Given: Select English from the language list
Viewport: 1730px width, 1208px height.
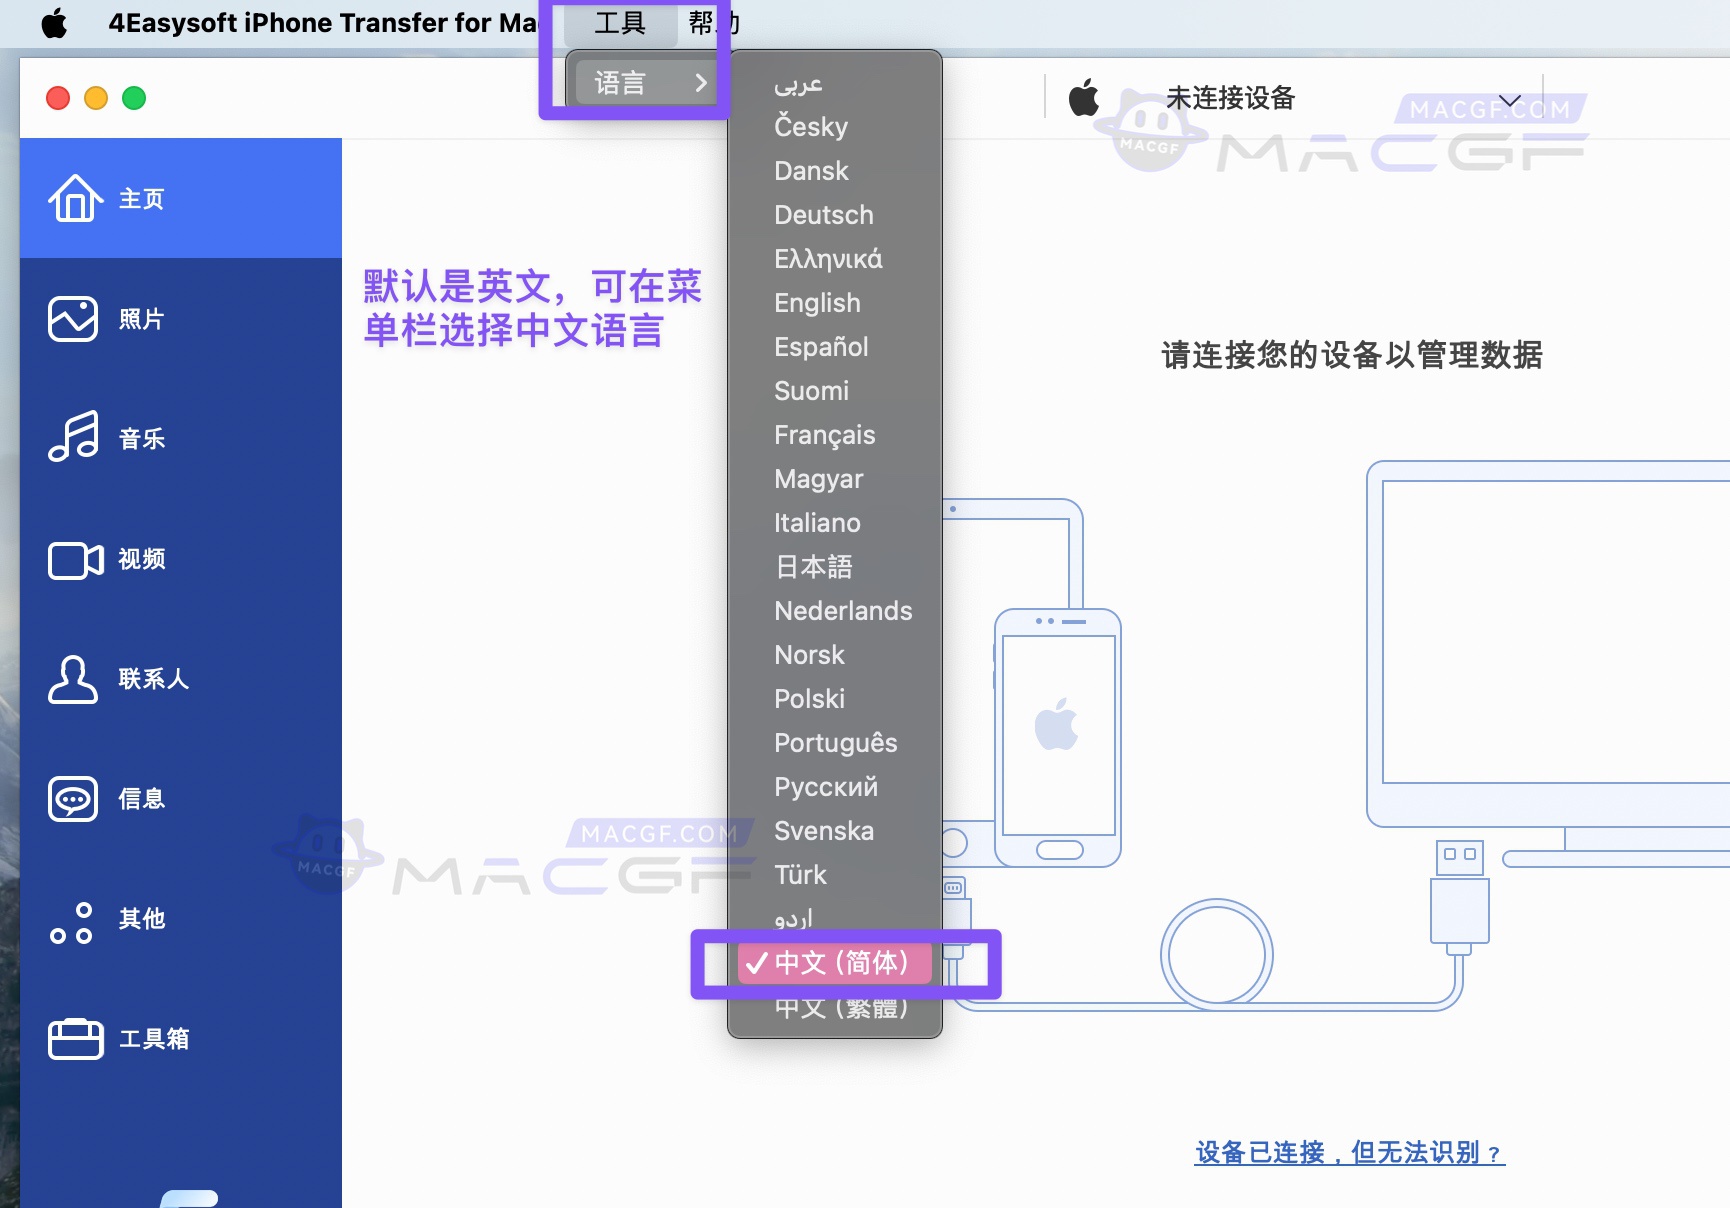Looking at the screenshot, I should pos(817,302).
